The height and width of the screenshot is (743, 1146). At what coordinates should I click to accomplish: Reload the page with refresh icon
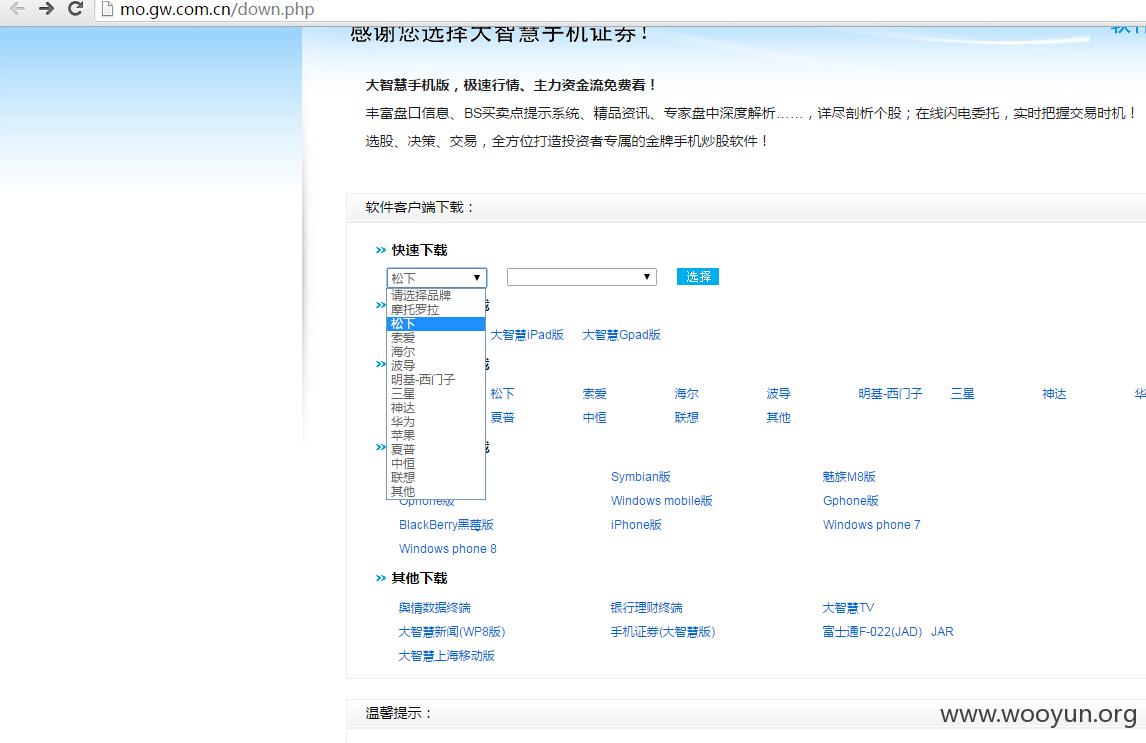(x=75, y=9)
